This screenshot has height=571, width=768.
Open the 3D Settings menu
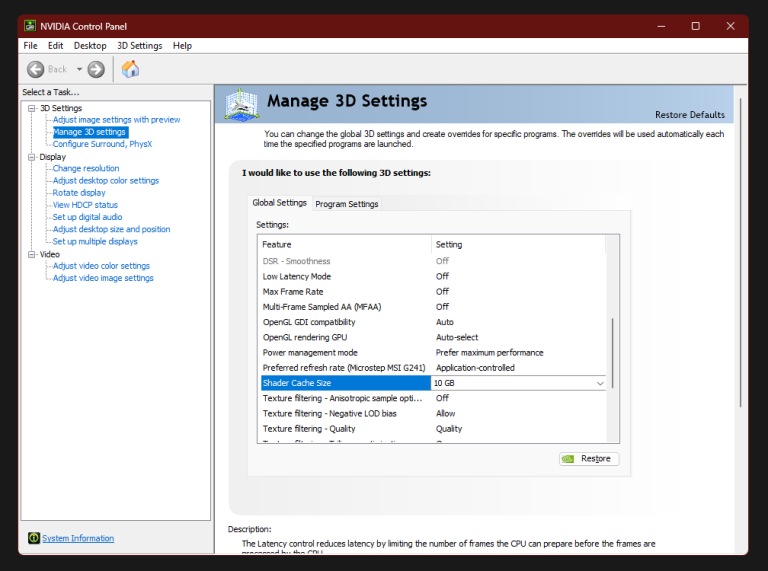click(x=139, y=46)
